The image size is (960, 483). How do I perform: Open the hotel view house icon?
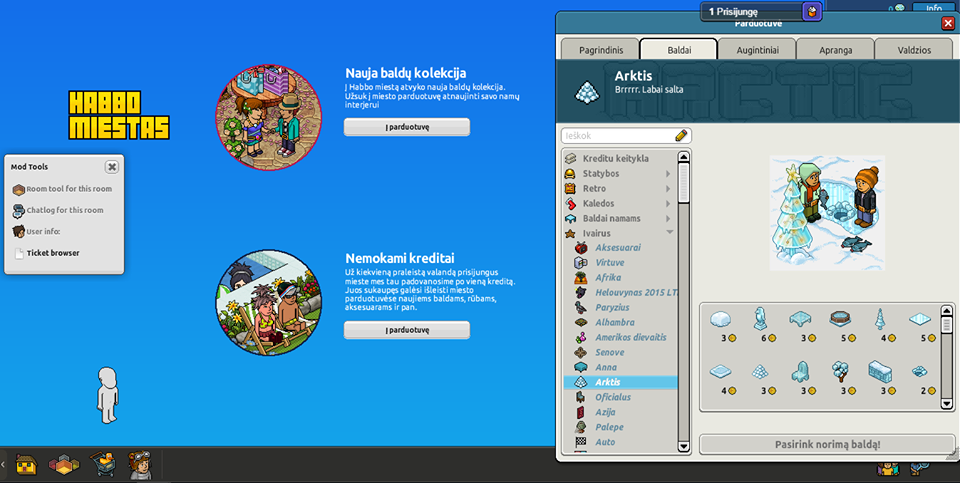(26, 465)
